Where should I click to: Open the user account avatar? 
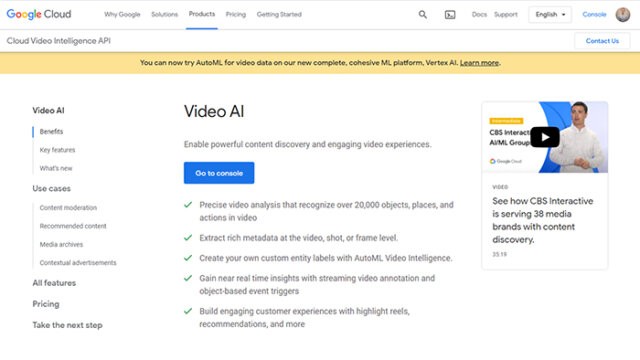click(622, 14)
